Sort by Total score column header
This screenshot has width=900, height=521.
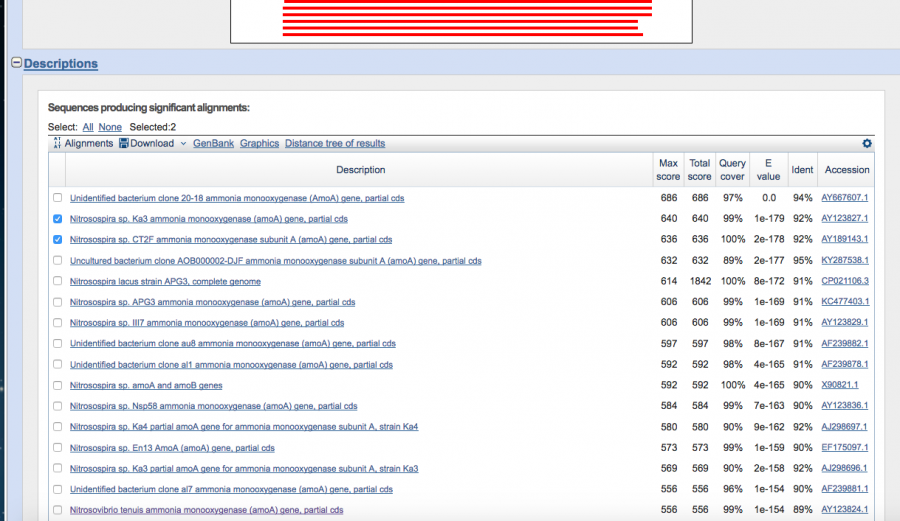tap(700, 170)
